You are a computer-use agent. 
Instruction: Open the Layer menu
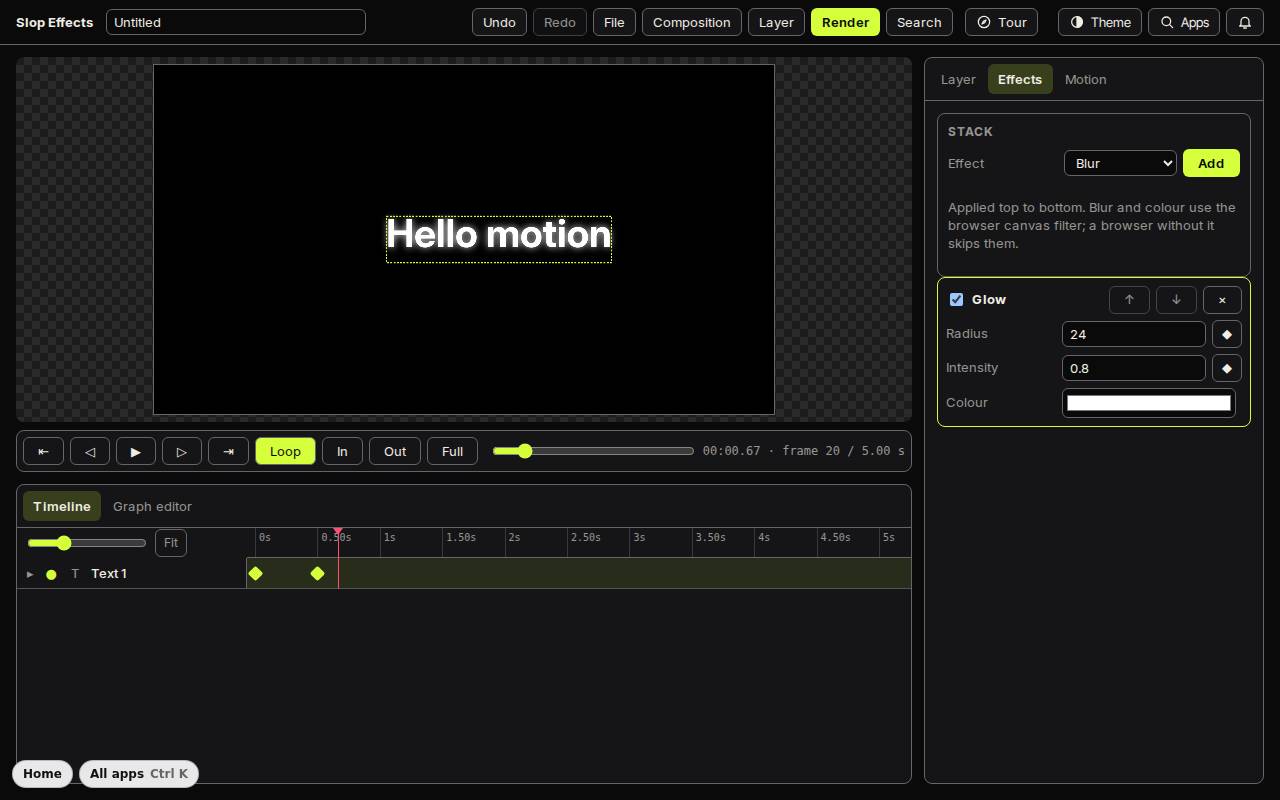[x=776, y=22]
